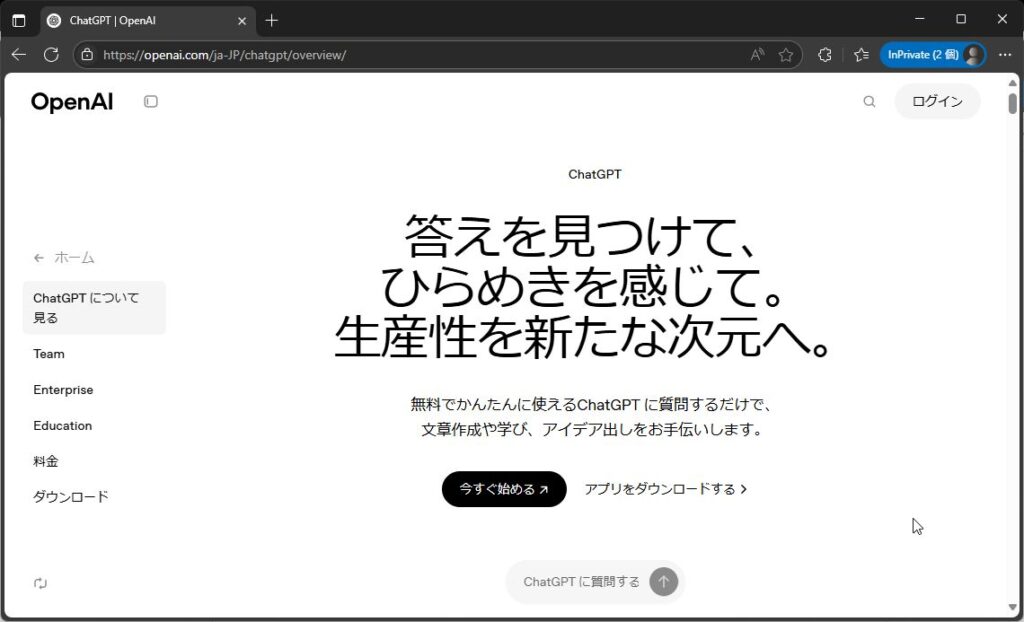Click the ChatGPT label above headline
Image resolution: width=1024 pixels, height=622 pixels.
pyautogui.click(x=595, y=174)
